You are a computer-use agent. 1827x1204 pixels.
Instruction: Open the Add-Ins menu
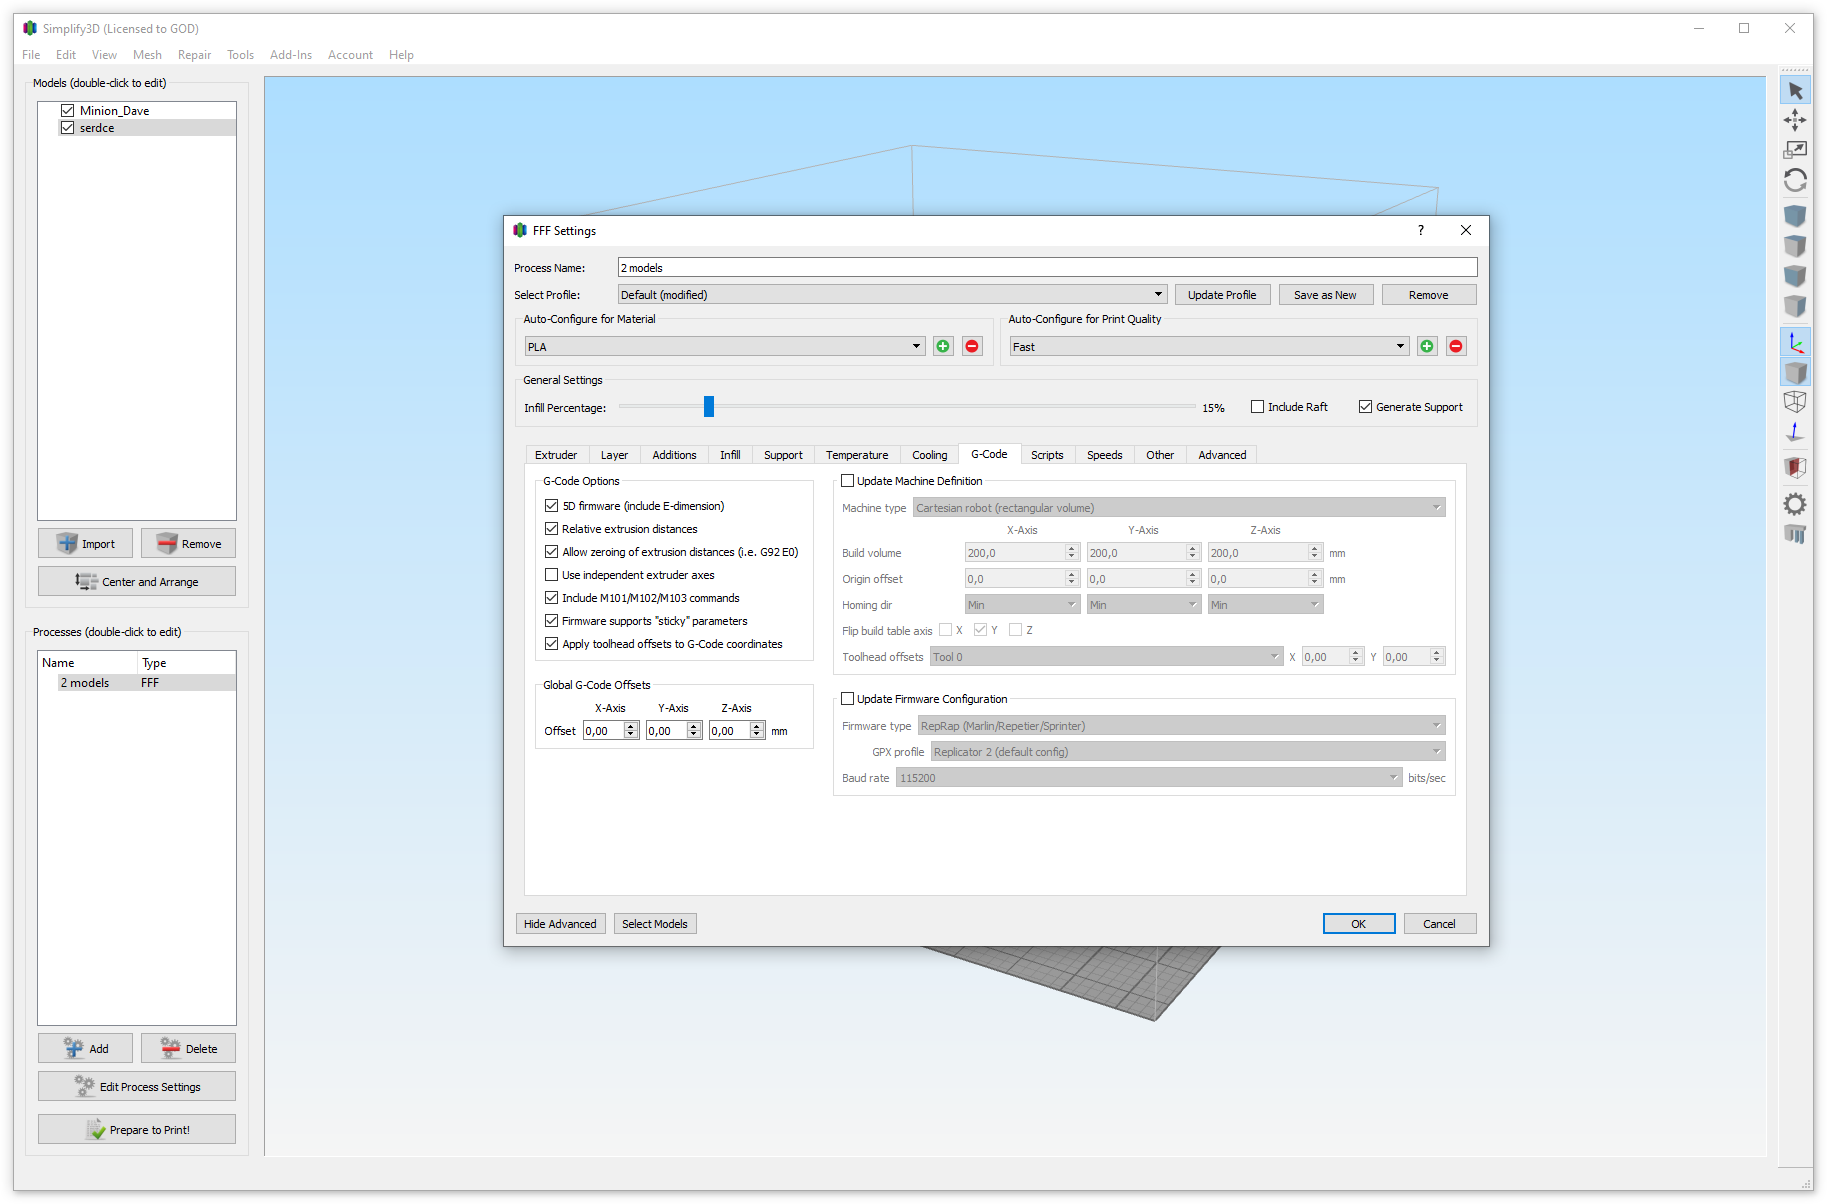coord(291,55)
